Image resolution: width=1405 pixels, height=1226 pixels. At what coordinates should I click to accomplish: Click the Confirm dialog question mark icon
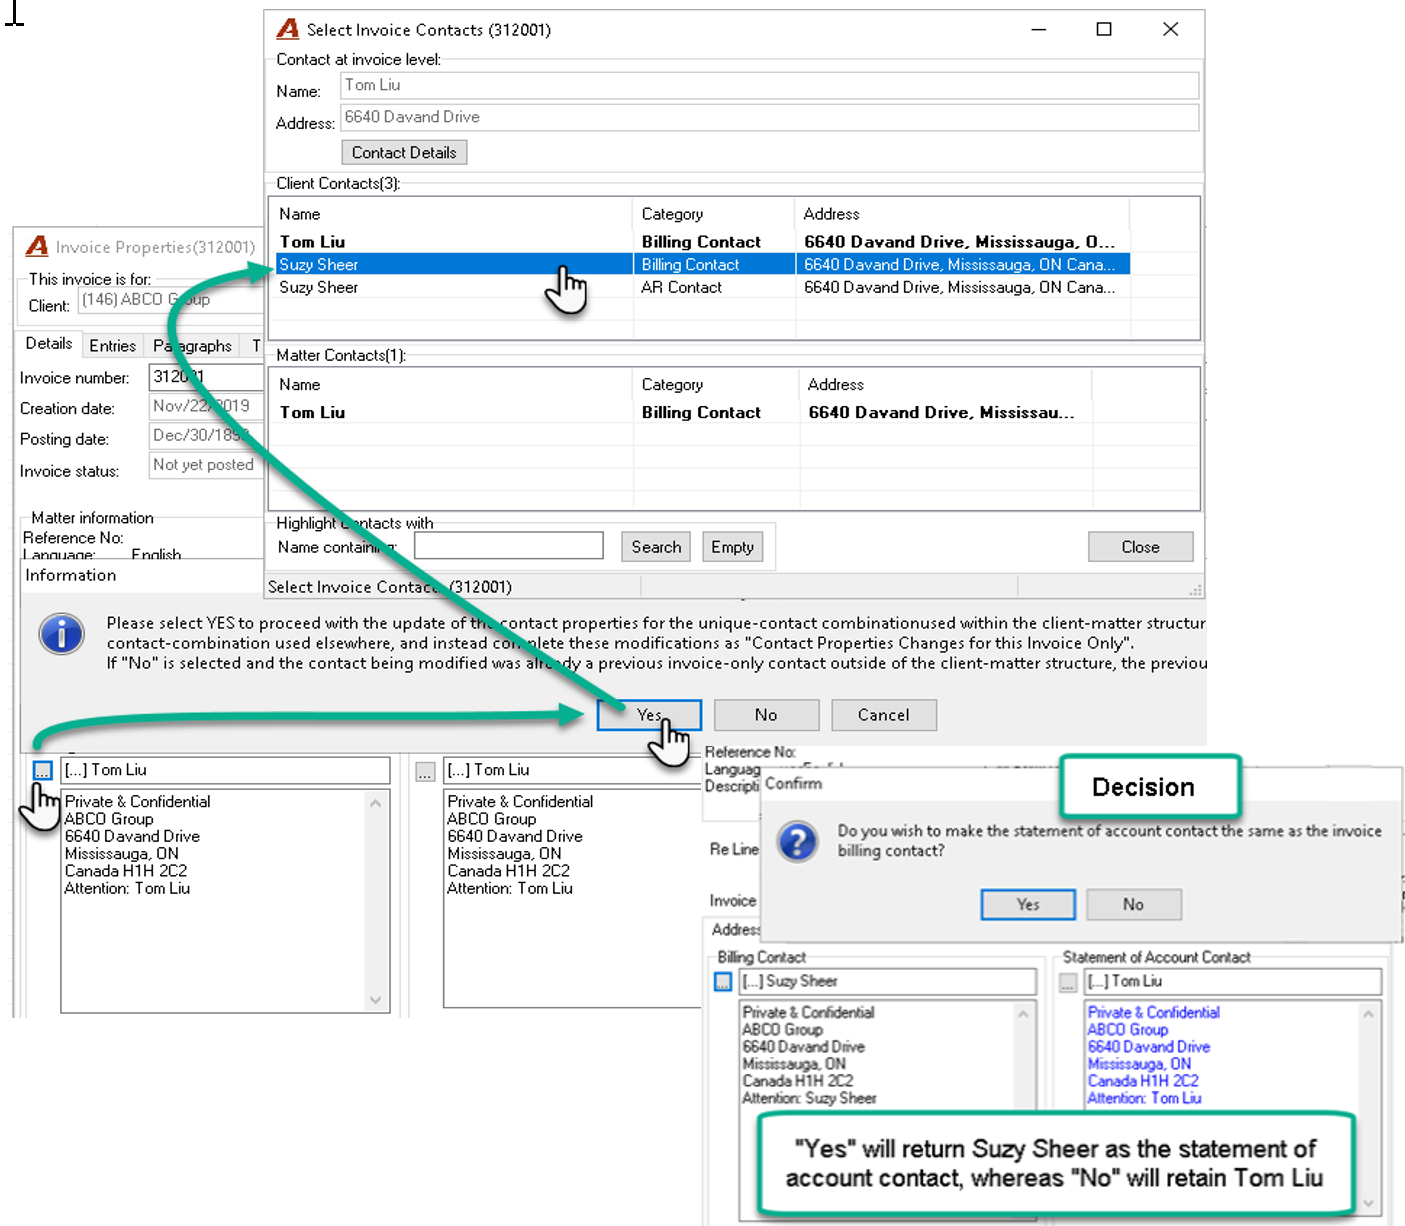tap(798, 840)
